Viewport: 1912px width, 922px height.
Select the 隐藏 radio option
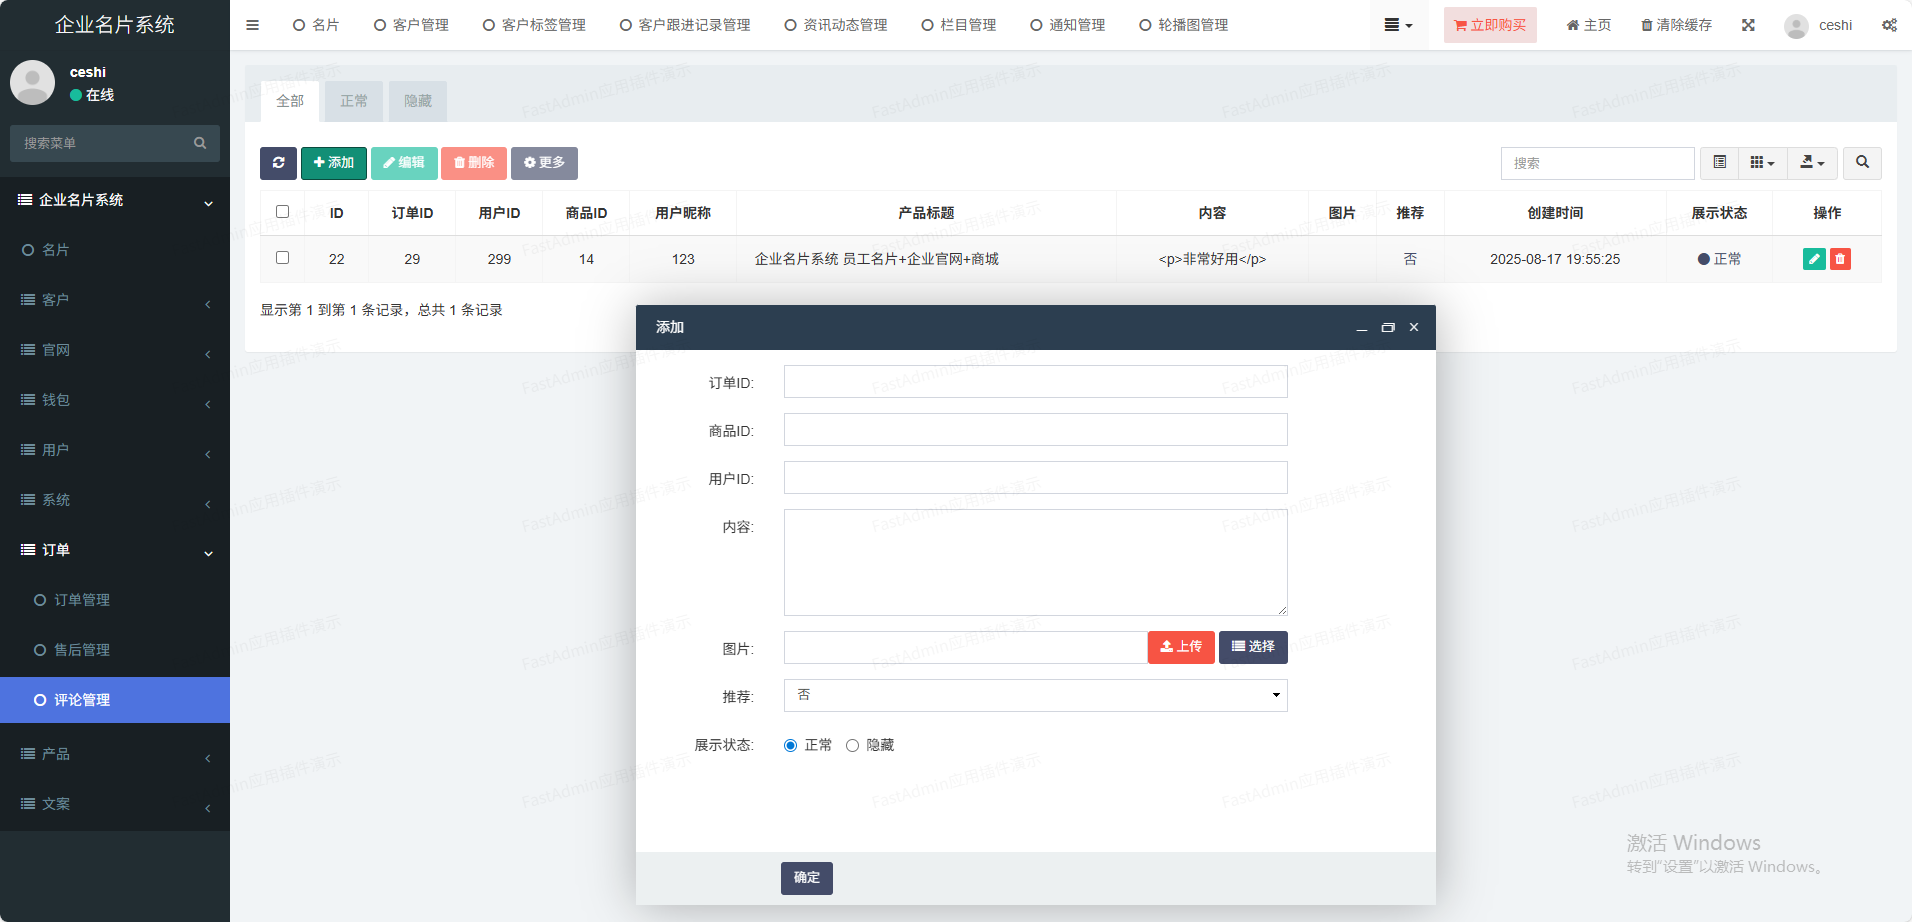tap(853, 745)
